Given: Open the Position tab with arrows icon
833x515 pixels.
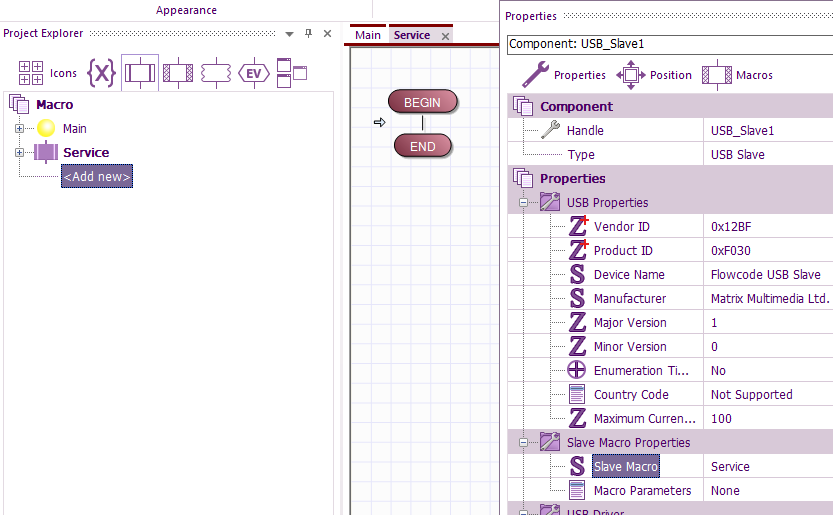Looking at the screenshot, I should point(630,75).
